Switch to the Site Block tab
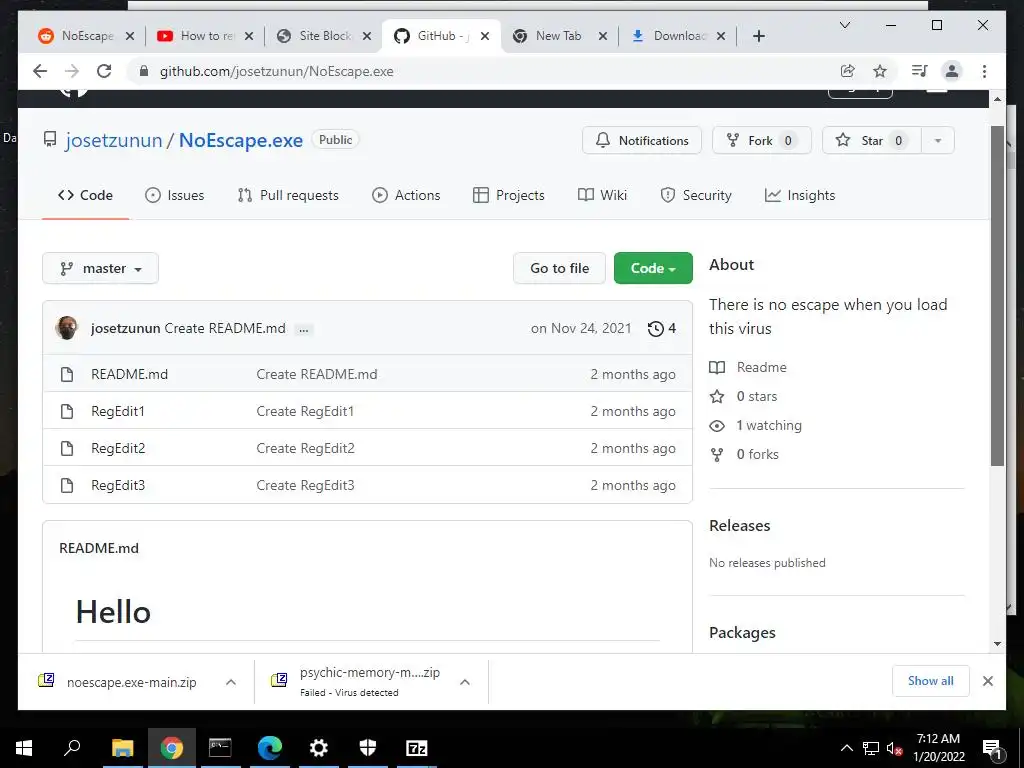The image size is (1024, 768). (x=325, y=36)
